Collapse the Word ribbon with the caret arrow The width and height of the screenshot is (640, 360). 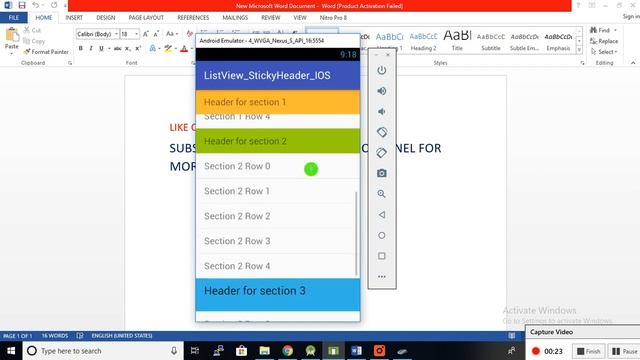point(633,63)
